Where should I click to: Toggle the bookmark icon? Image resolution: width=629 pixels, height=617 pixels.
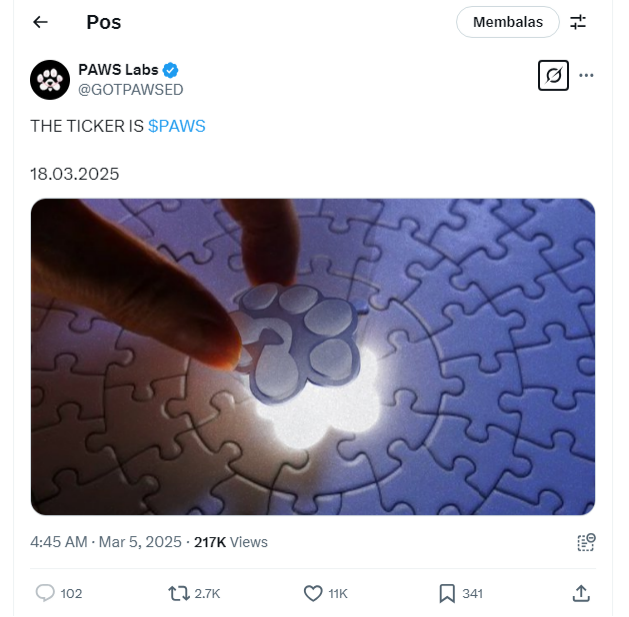point(447,593)
